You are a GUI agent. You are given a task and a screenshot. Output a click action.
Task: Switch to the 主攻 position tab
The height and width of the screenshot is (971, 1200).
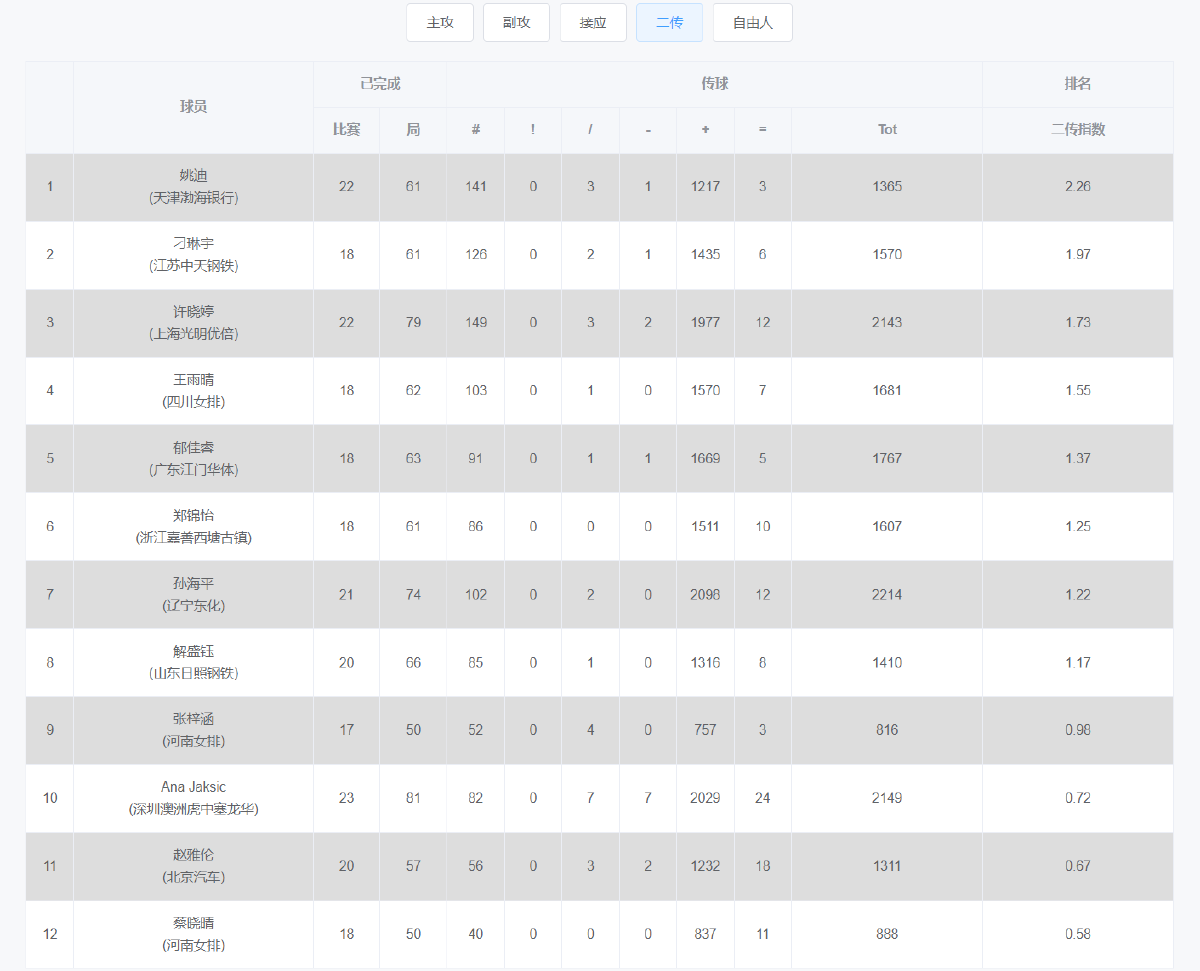click(440, 22)
